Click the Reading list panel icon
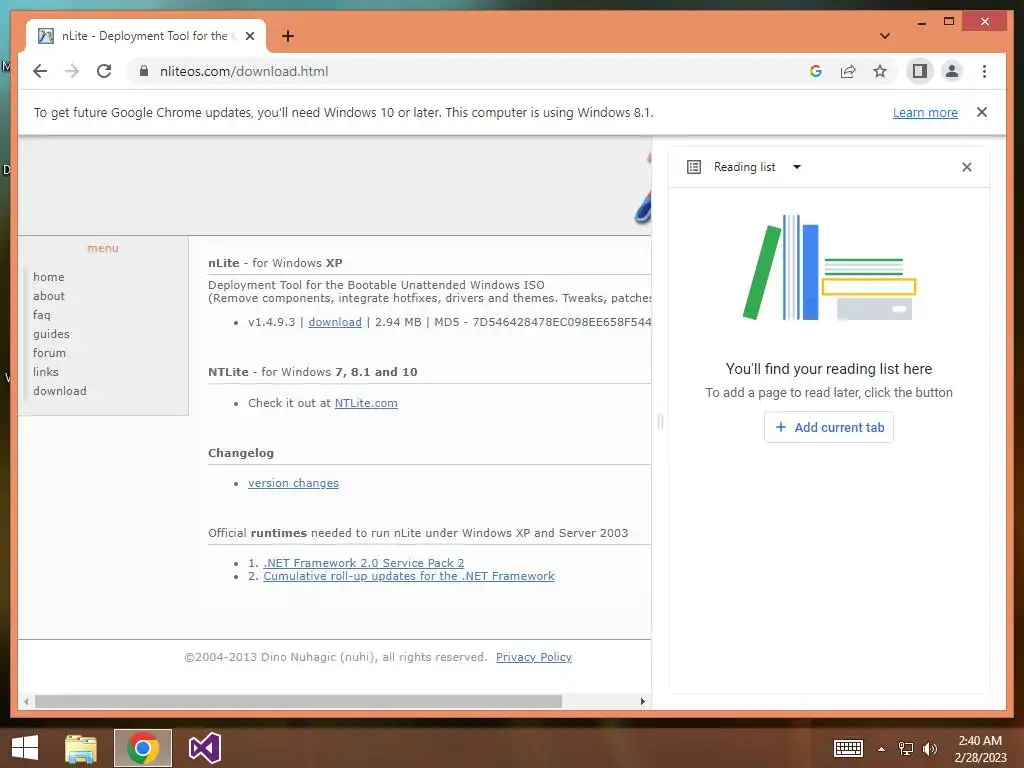 click(694, 167)
